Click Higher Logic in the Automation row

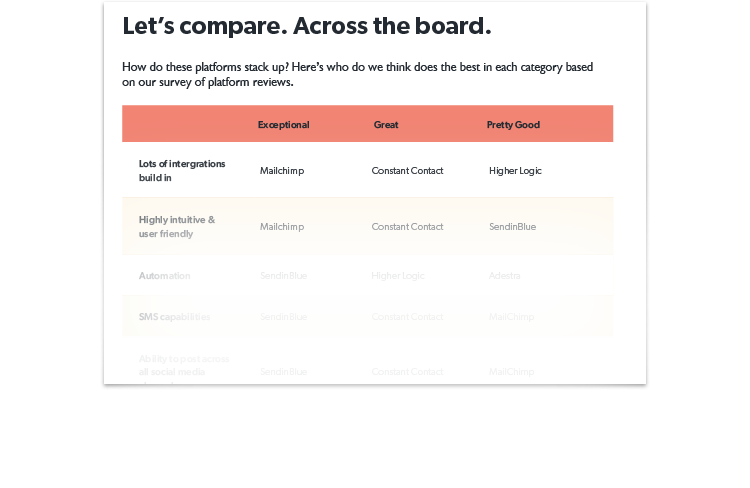(397, 276)
